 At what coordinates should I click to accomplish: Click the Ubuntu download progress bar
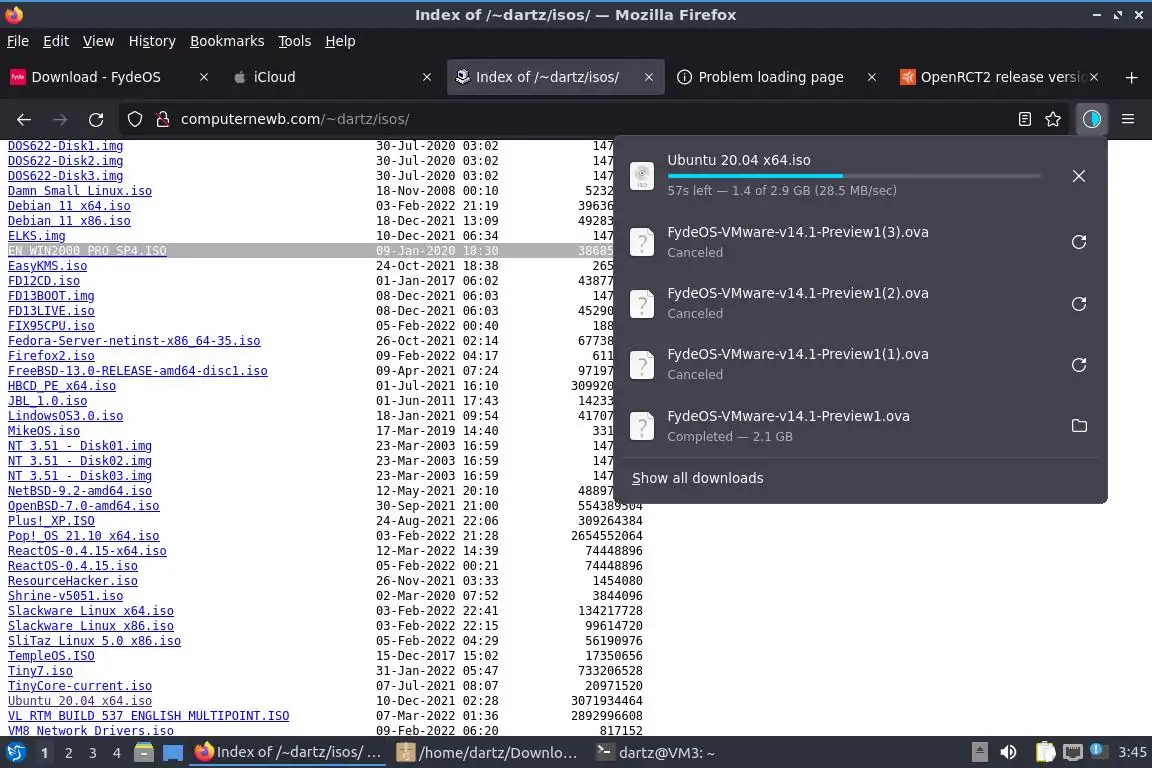854,176
